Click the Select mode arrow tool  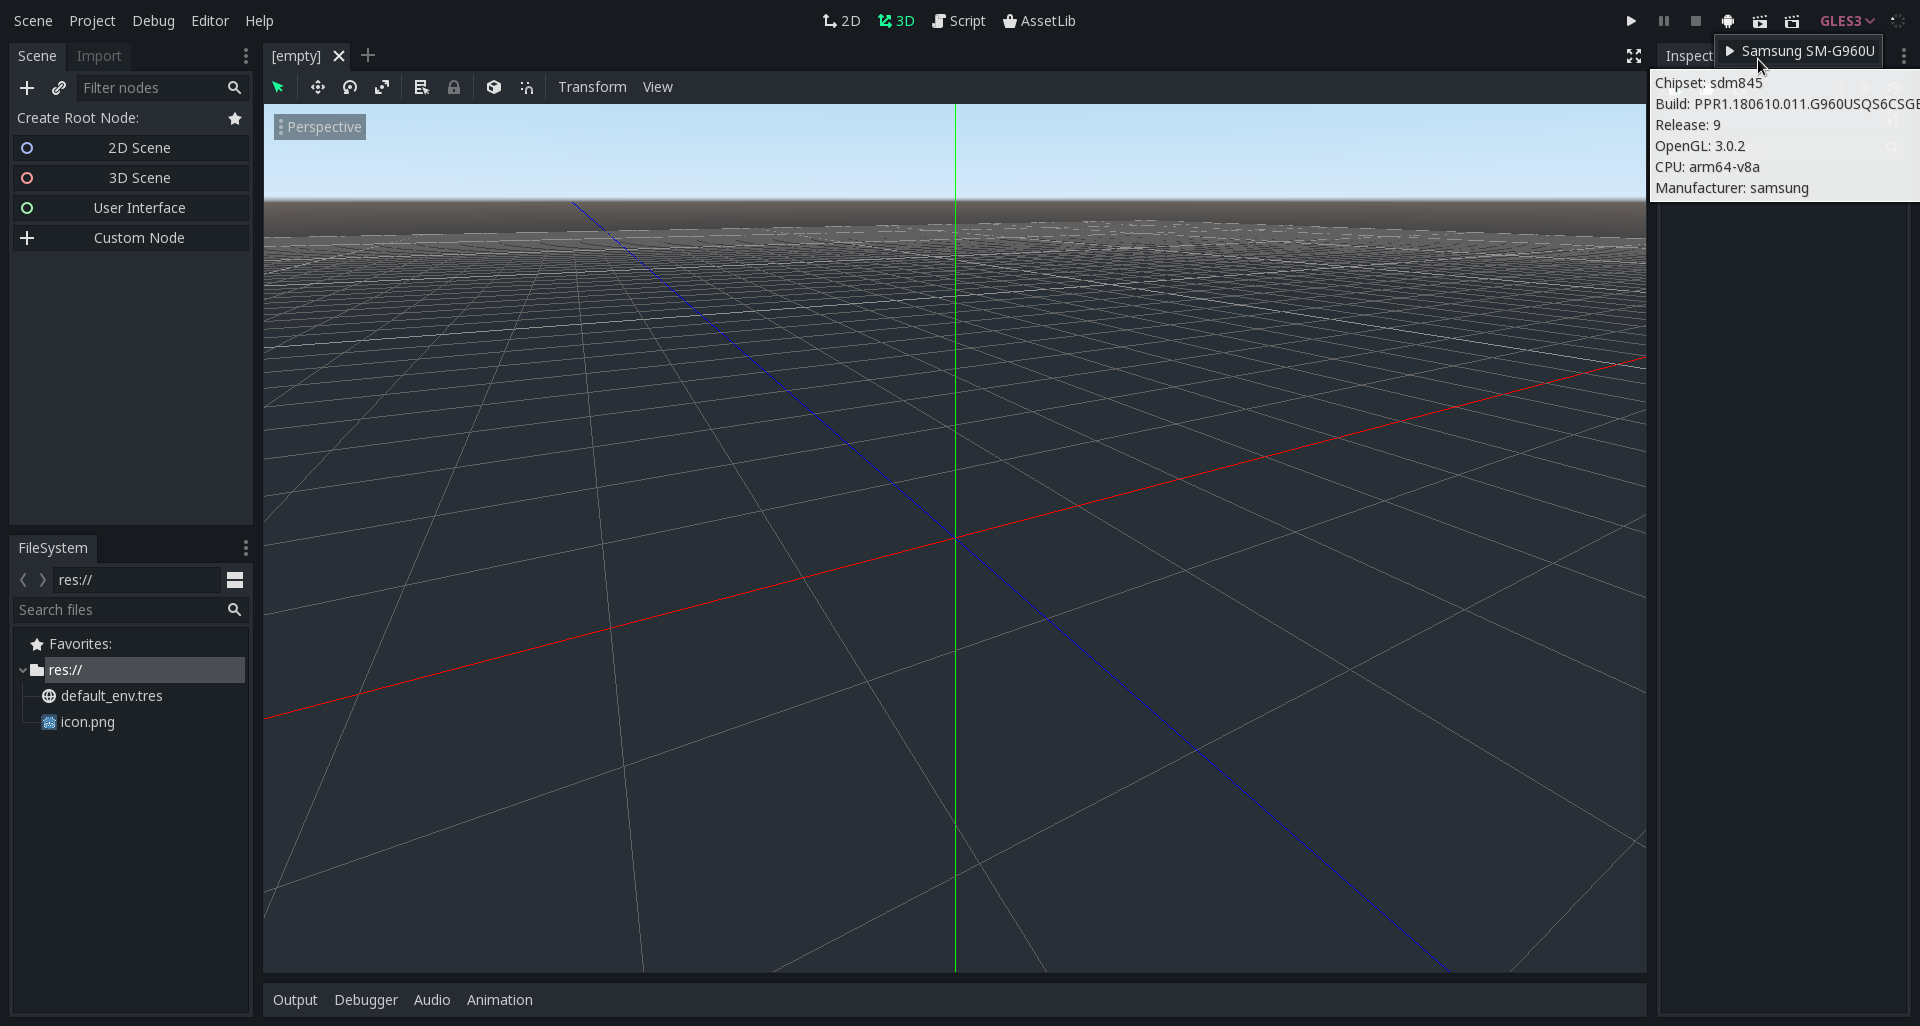(278, 88)
